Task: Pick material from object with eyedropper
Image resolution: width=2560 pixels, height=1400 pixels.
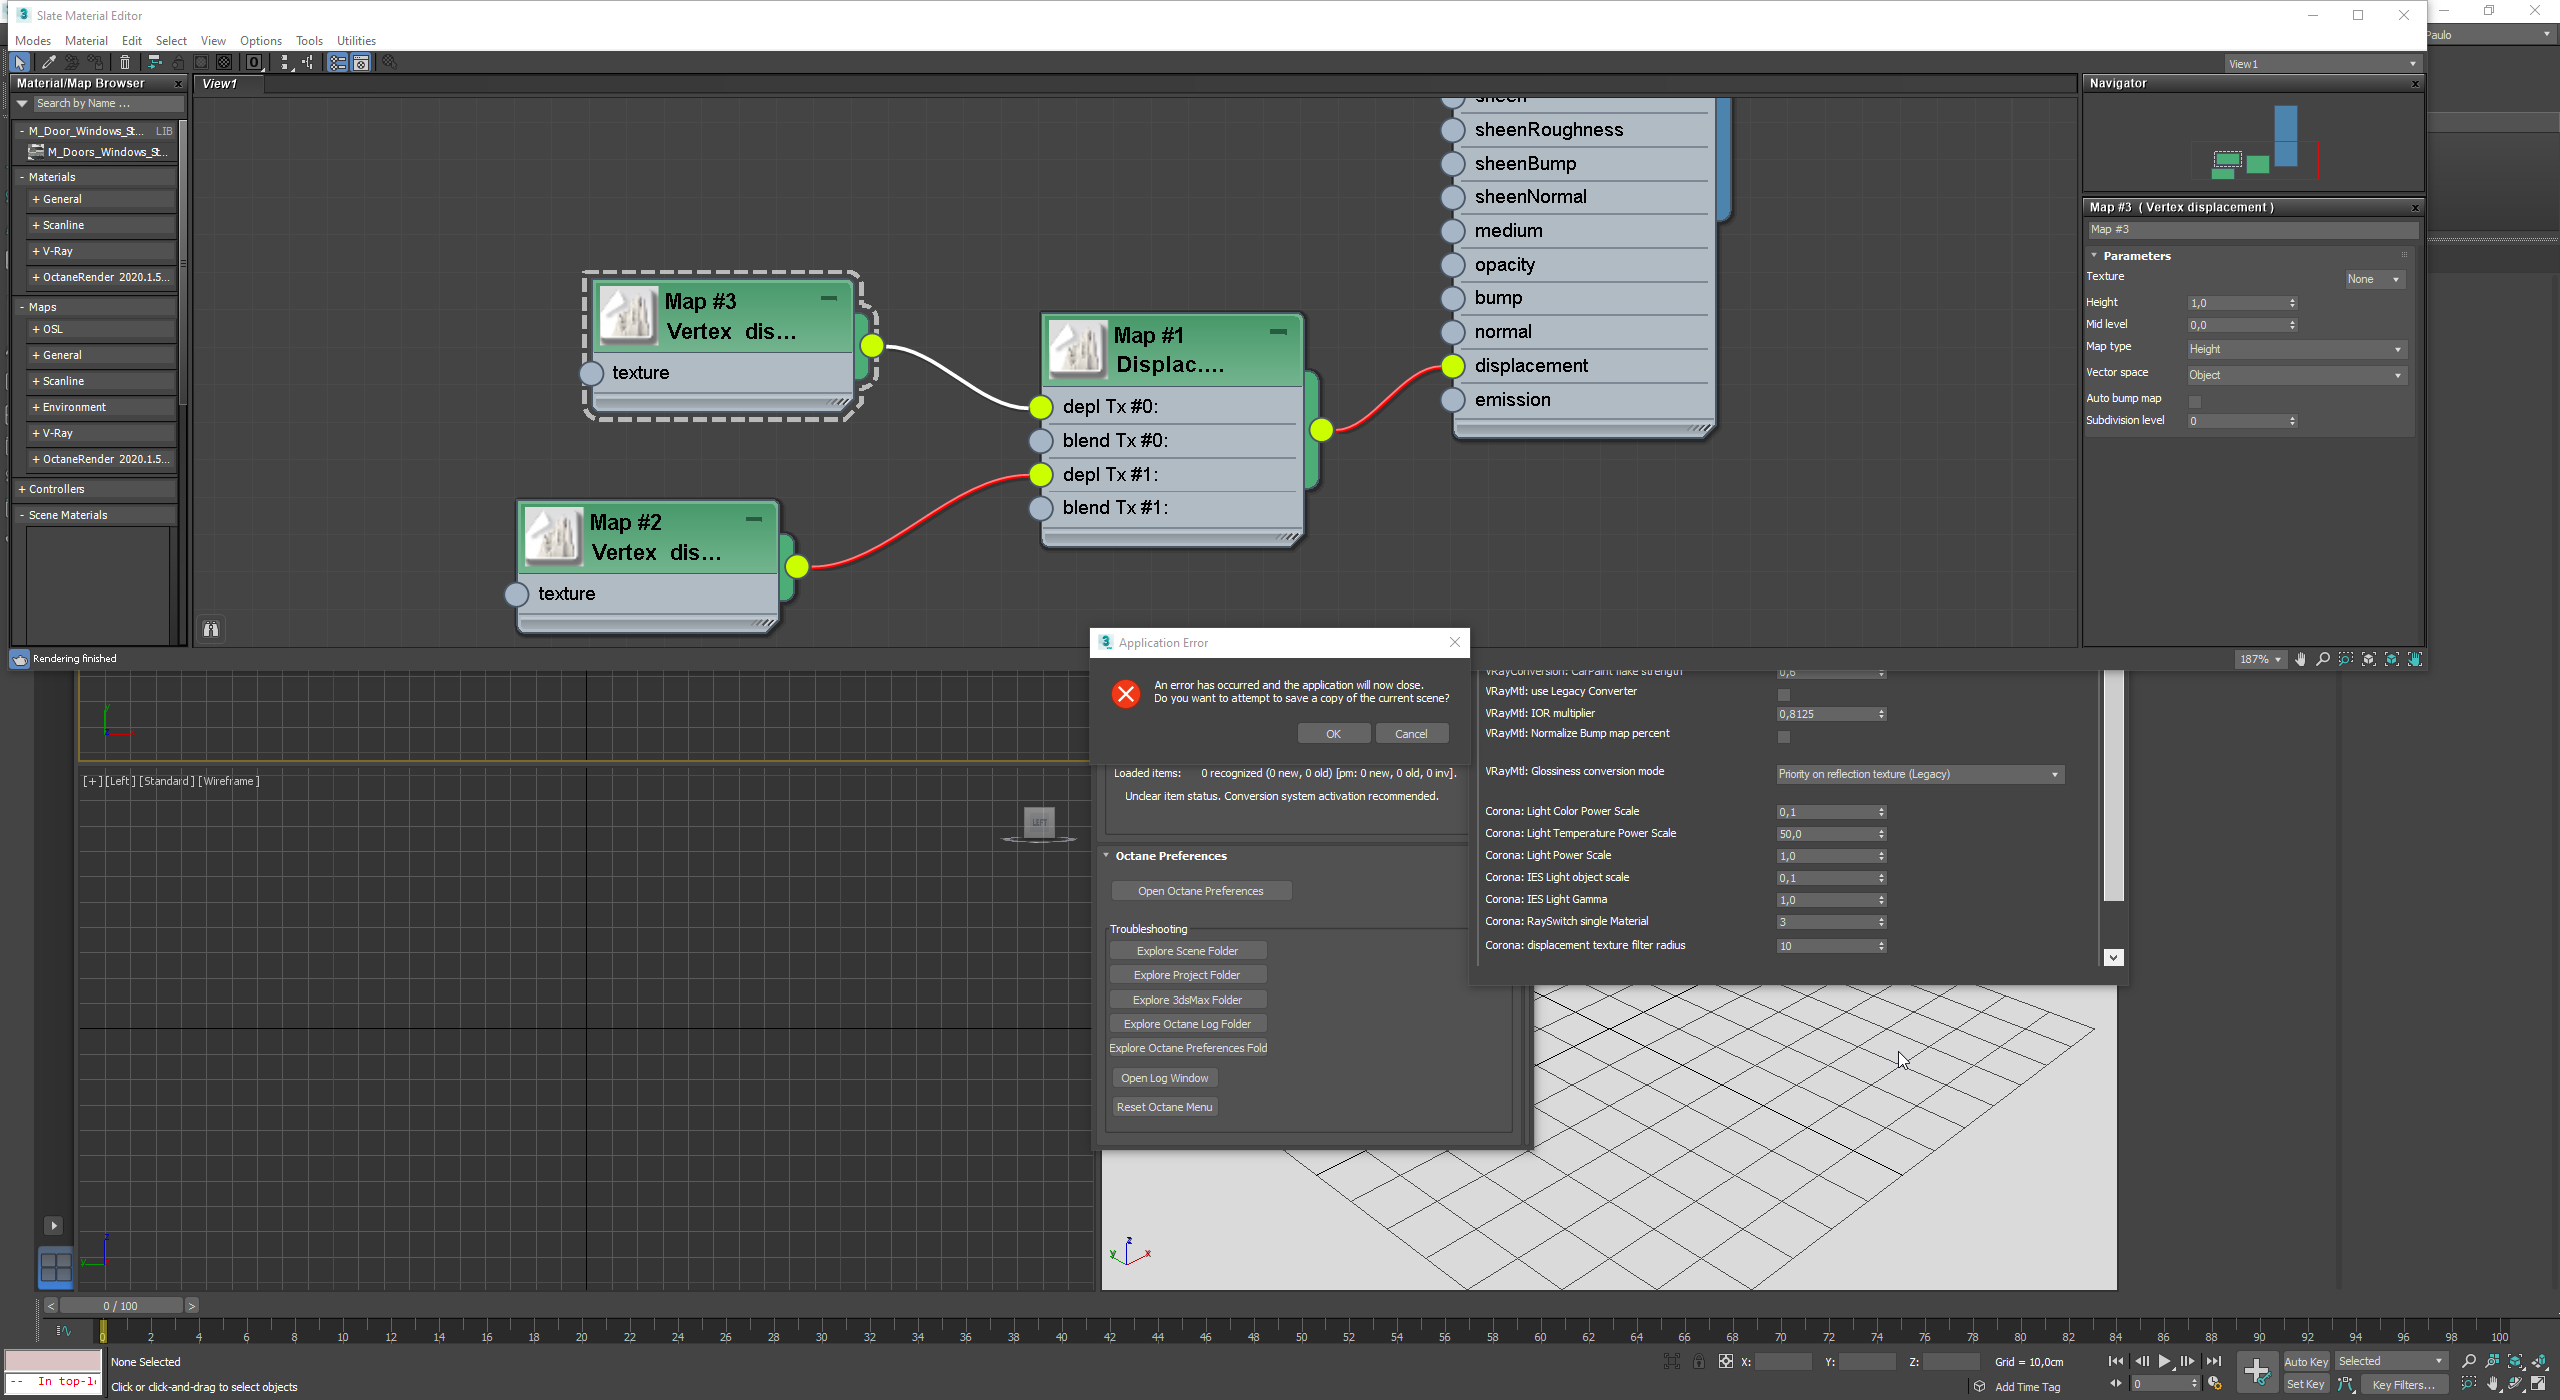Action: point(48,63)
